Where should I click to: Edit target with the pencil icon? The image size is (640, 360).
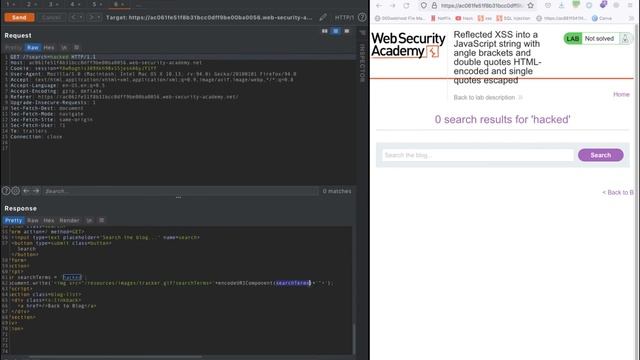[323, 18]
